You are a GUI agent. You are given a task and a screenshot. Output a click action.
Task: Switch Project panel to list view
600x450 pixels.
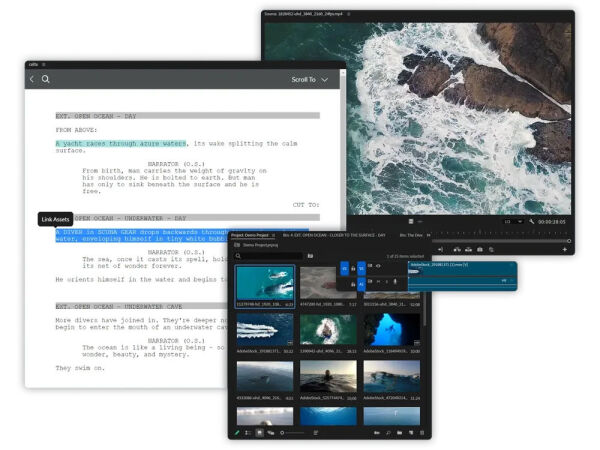point(248,433)
